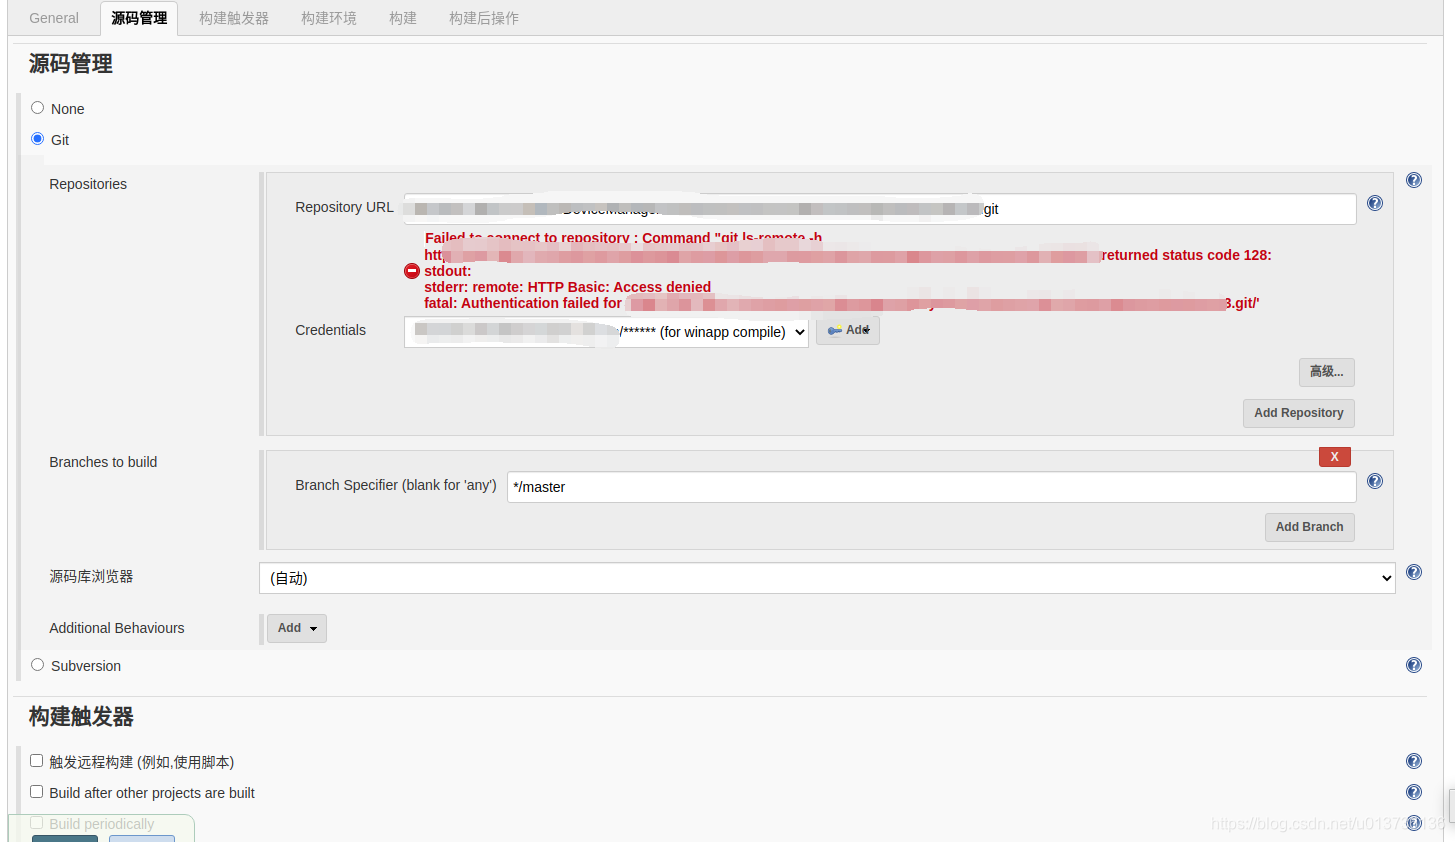Open the 高级... advanced options
This screenshot has width=1455, height=842.
pyautogui.click(x=1326, y=372)
